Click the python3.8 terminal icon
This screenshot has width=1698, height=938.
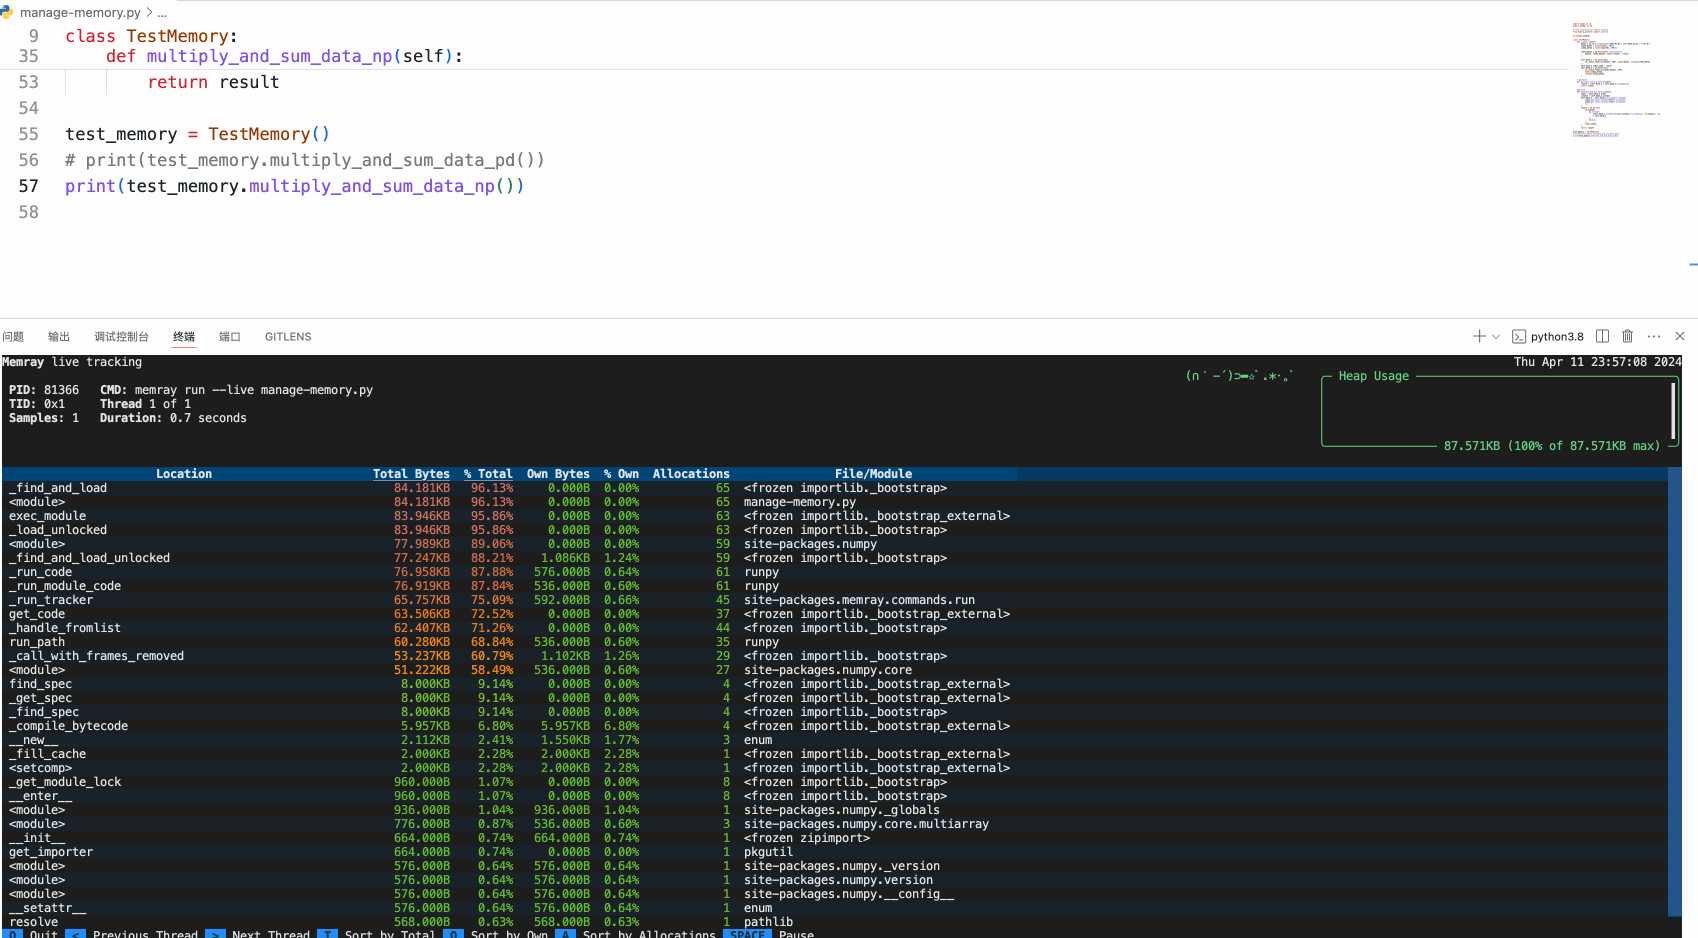click(1519, 337)
